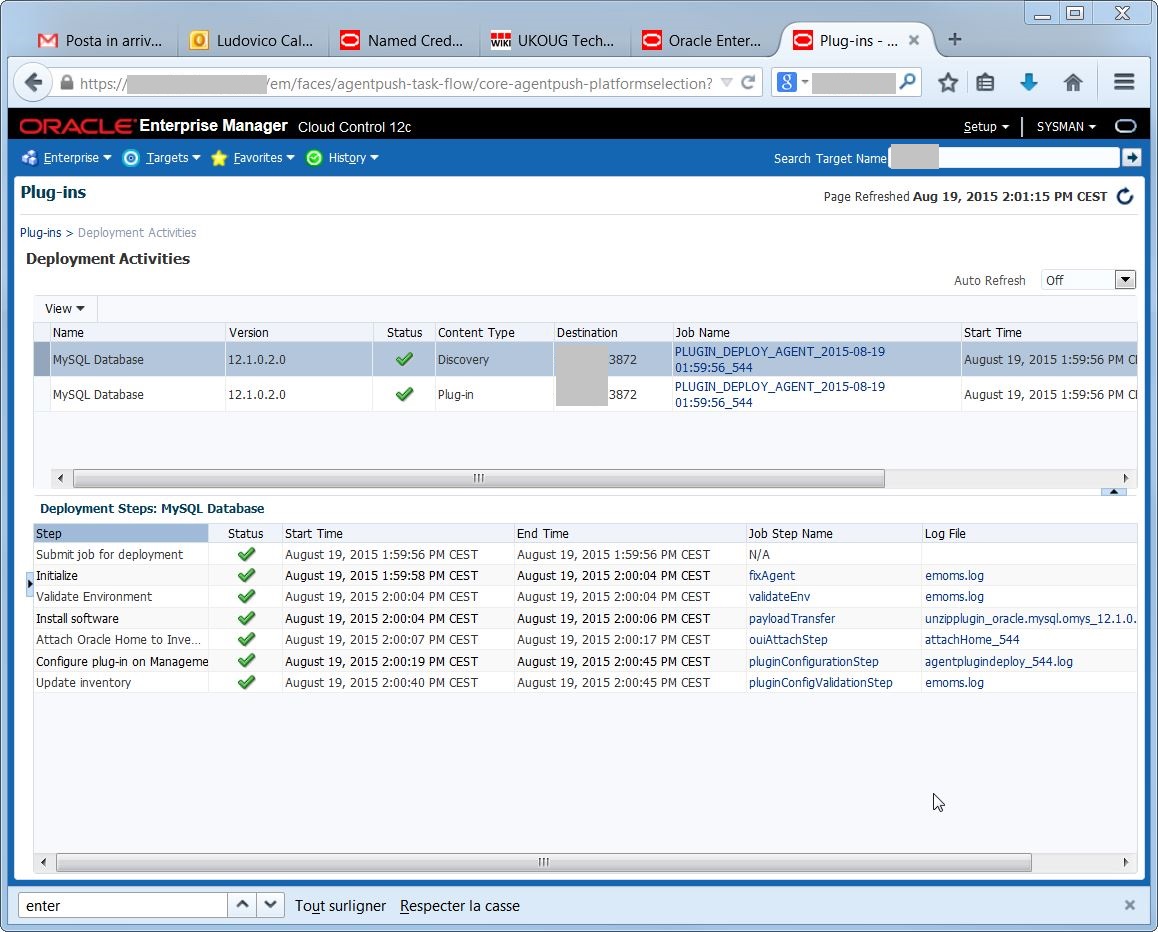The image size is (1158, 932).
Task: Open the pluginConfigValidationStep link
Action: [820, 682]
